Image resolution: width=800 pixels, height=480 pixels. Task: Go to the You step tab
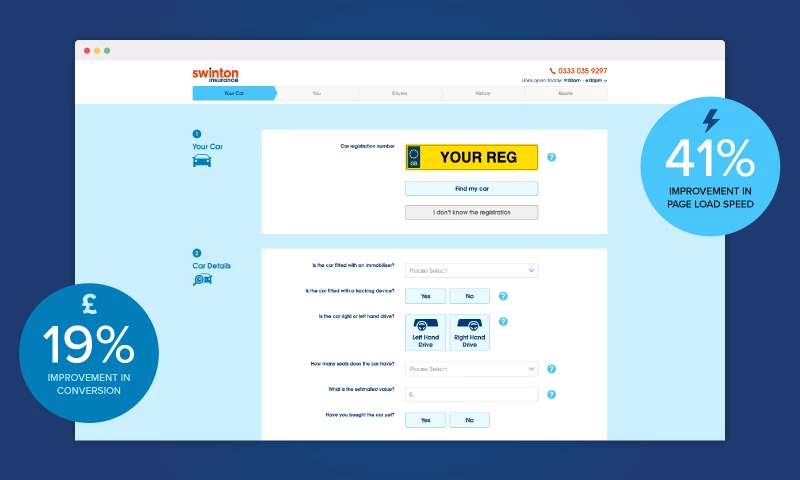point(317,93)
